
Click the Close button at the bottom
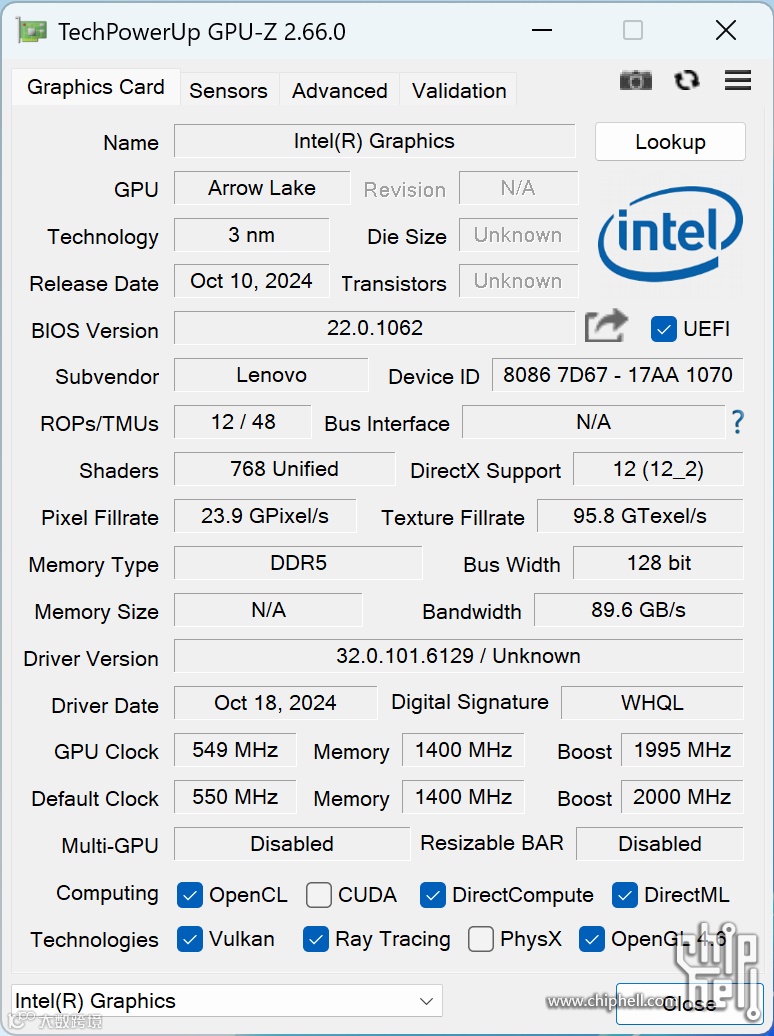[688, 1003]
